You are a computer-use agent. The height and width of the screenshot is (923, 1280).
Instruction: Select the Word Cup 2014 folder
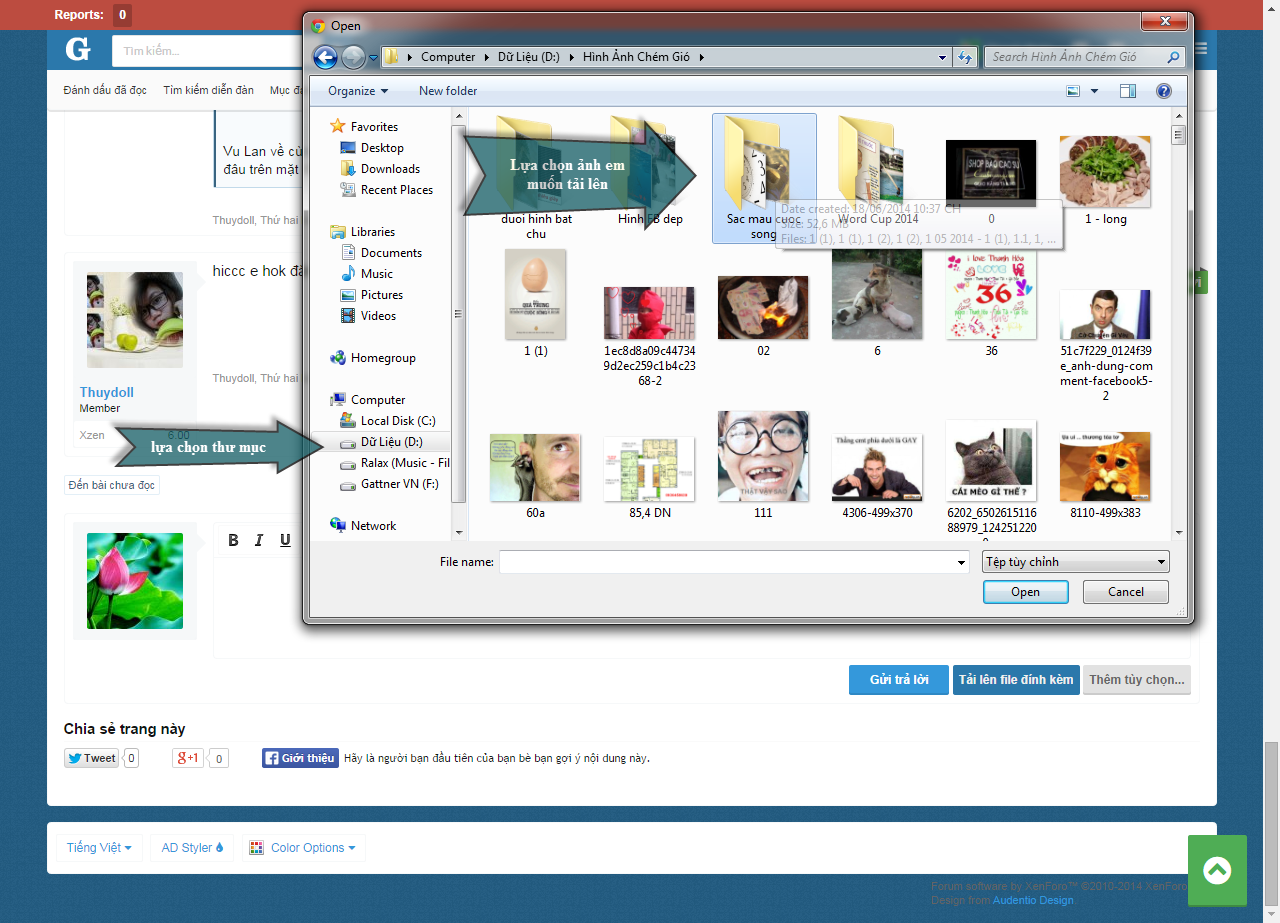tap(878, 170)
